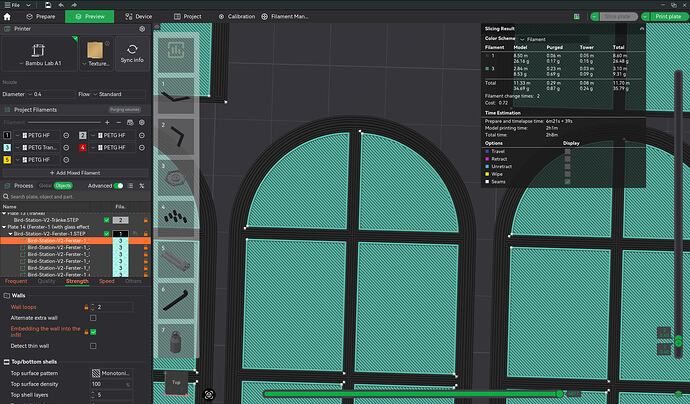The height and width of the screenshot is (404, 690).
Task: Uncheck Embedding the wall into infill
Action: click(93, 332)
